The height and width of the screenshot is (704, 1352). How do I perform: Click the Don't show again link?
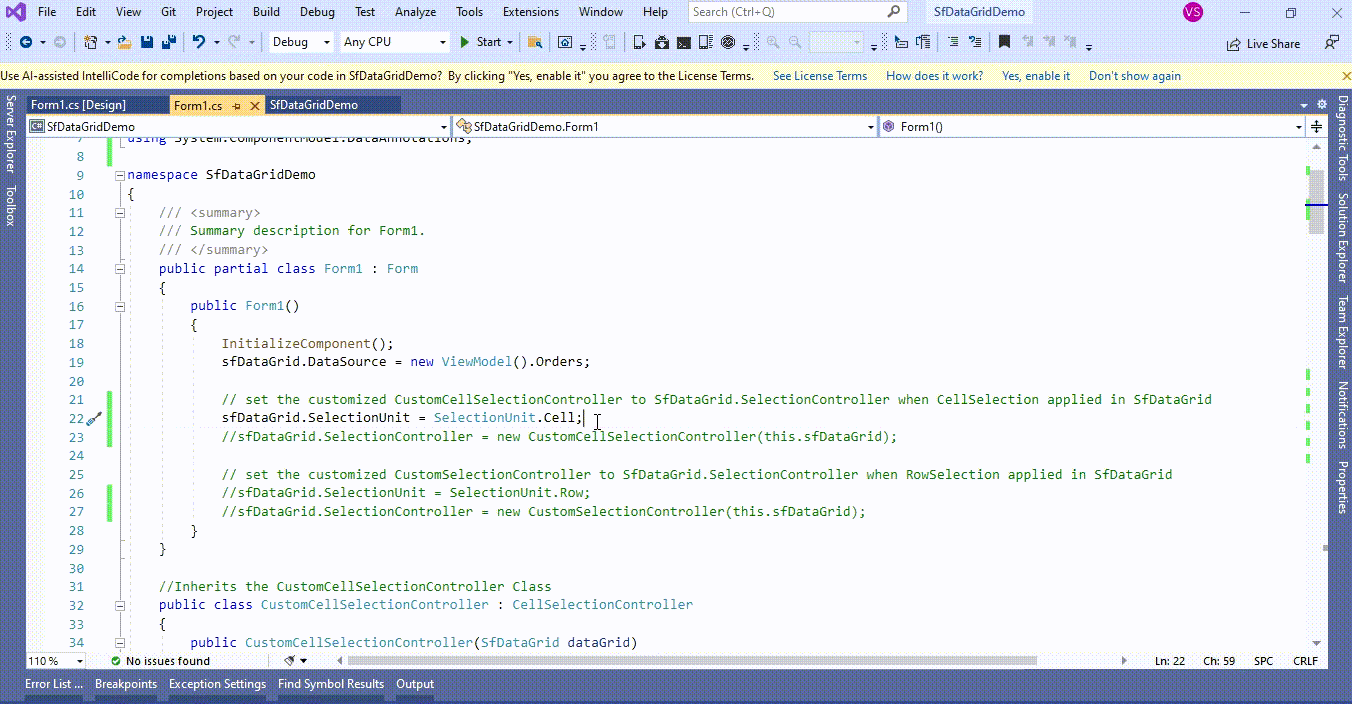pyautogui.click(x=1135, y=76)
